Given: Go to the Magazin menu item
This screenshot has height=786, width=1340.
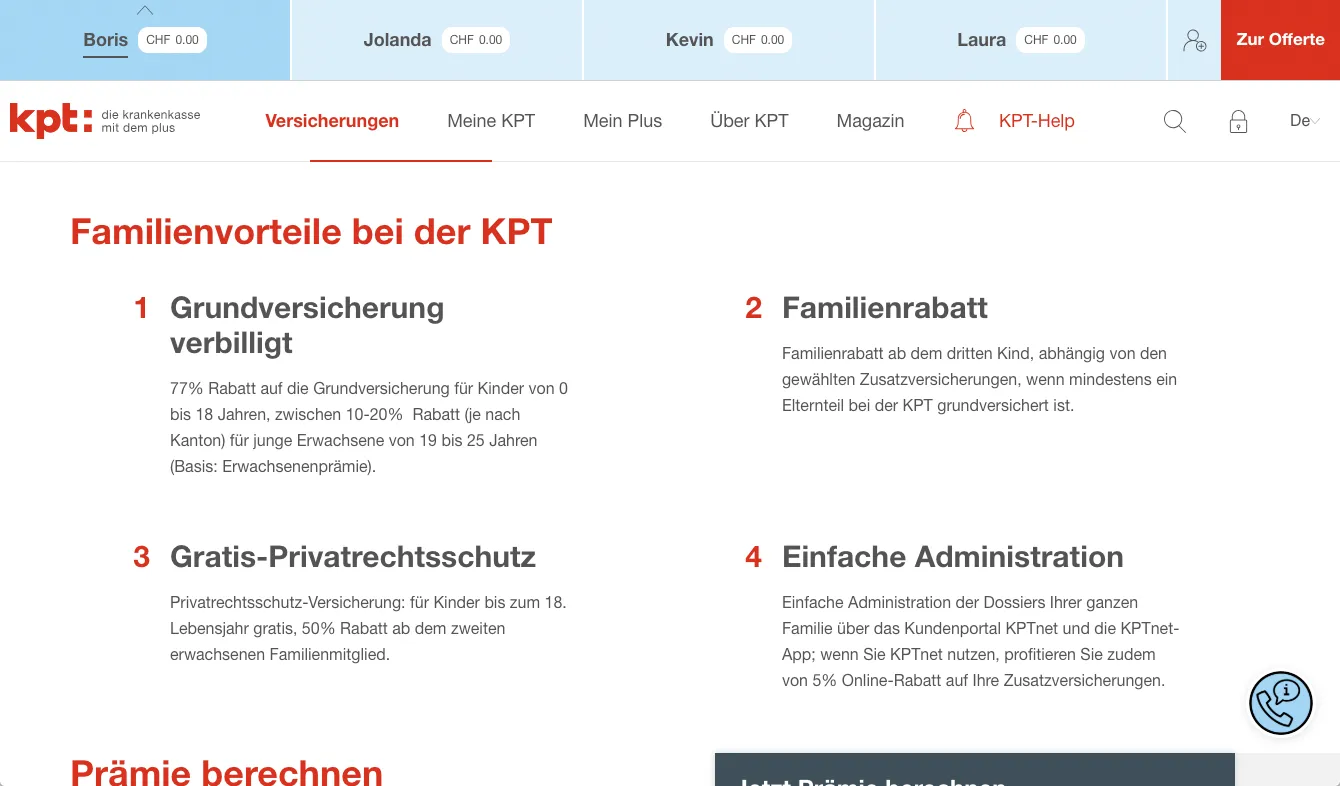Looking at the screenshot, I should pos(870,121).
